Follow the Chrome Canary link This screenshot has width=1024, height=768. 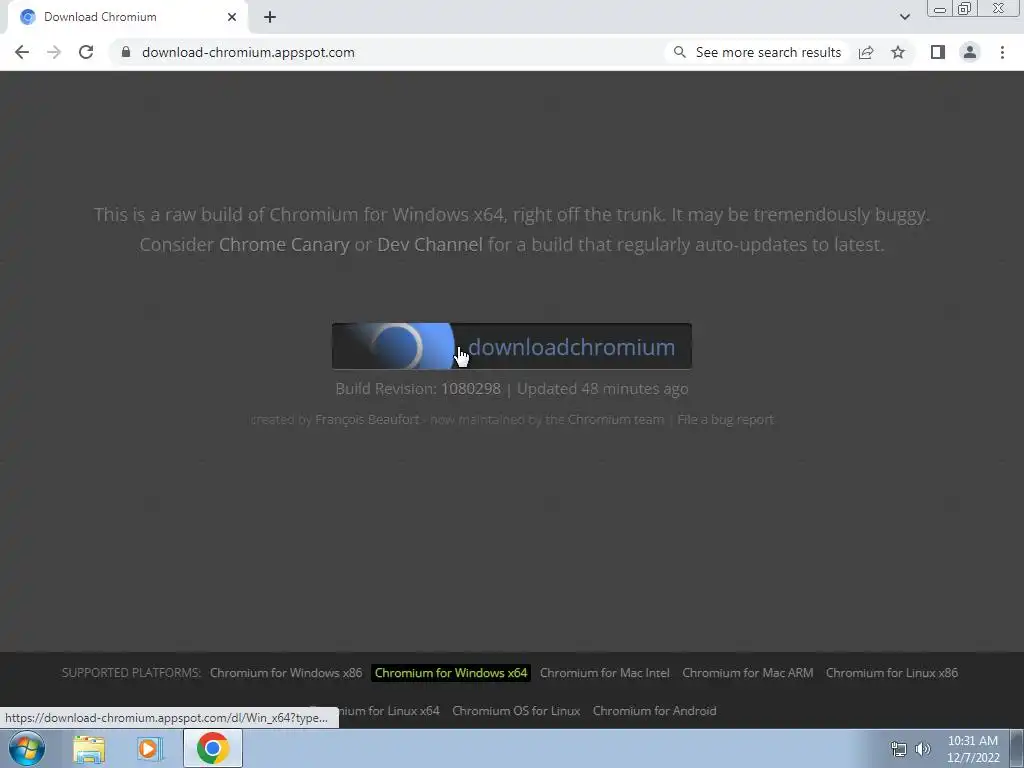[x=284, y=245]
